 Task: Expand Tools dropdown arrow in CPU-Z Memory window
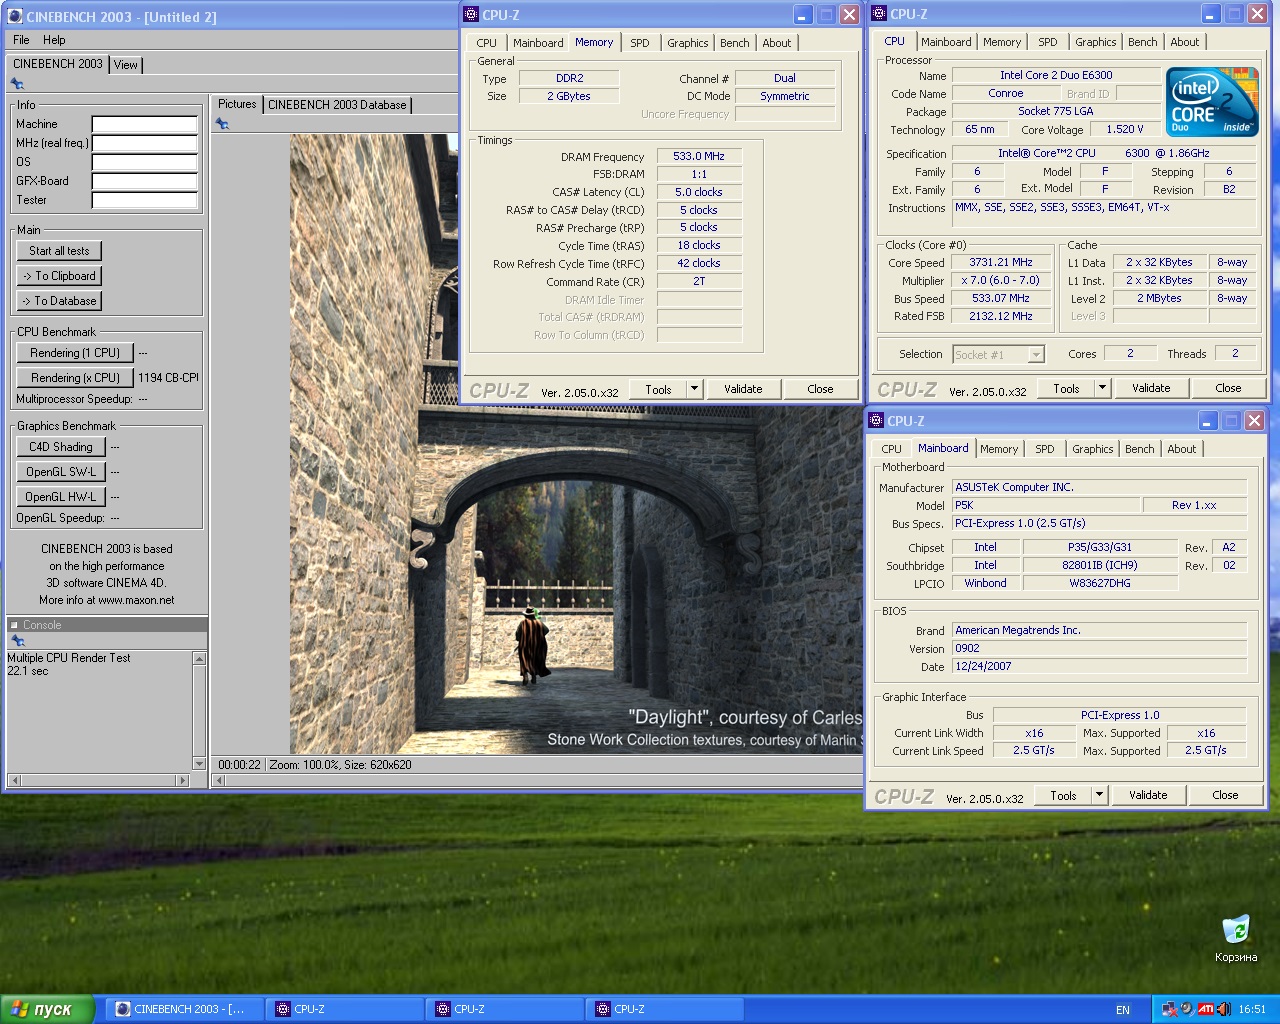tap(695, 389)
